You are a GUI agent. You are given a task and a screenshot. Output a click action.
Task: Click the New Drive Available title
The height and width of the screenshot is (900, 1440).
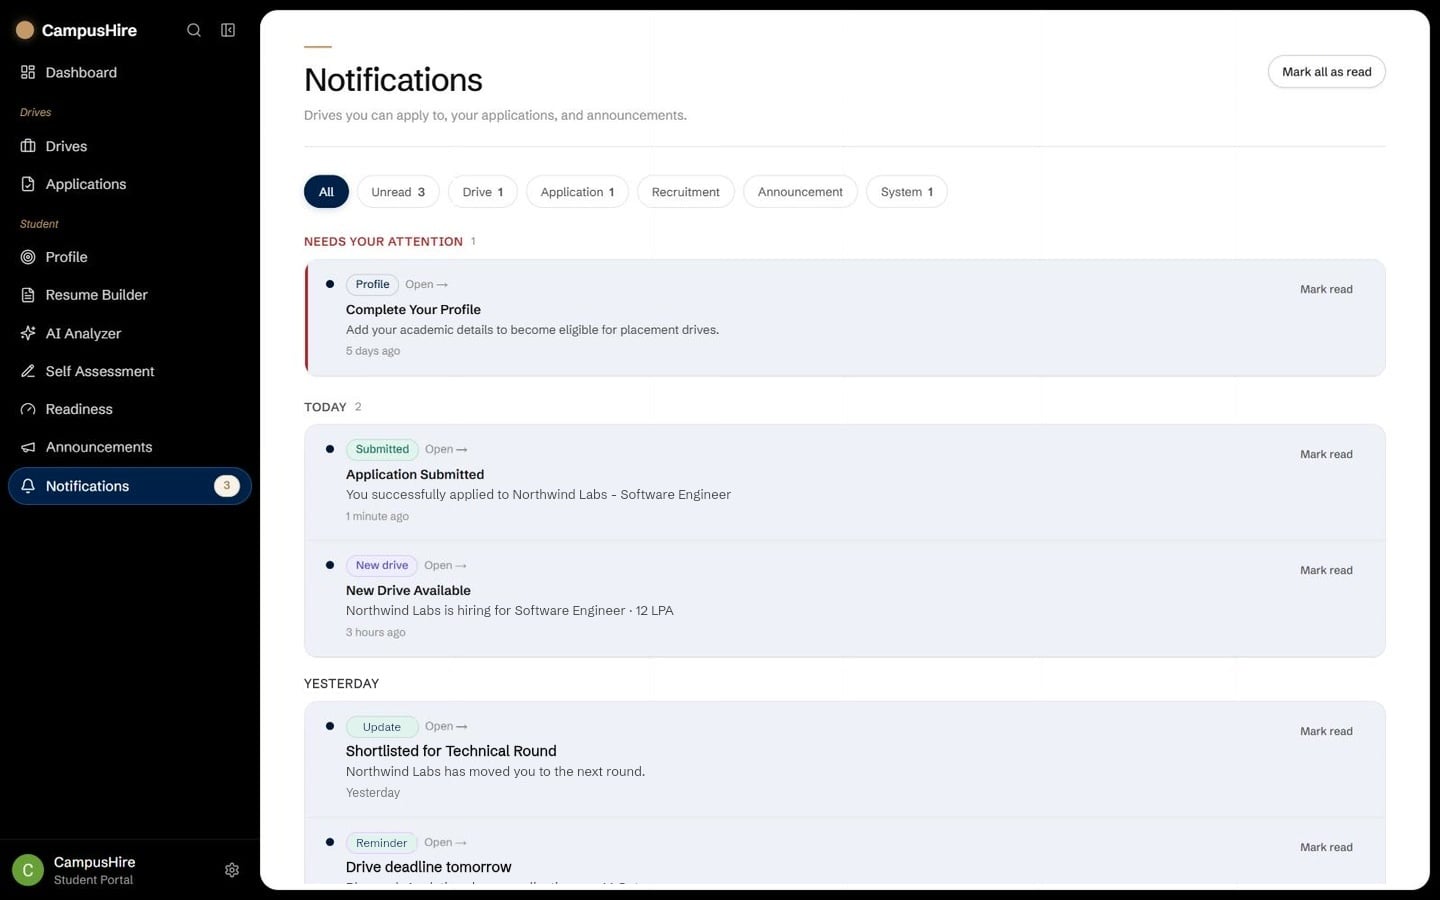coord(408,591)
